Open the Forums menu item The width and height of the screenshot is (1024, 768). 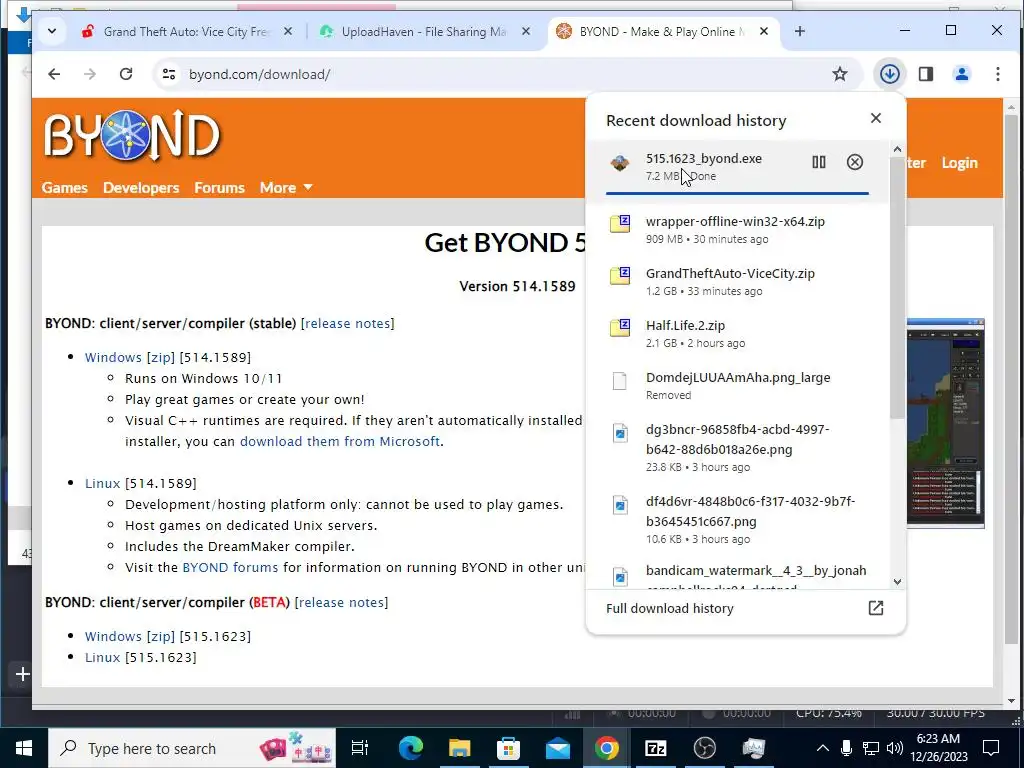pyautogui.click(x=219, y=188)
